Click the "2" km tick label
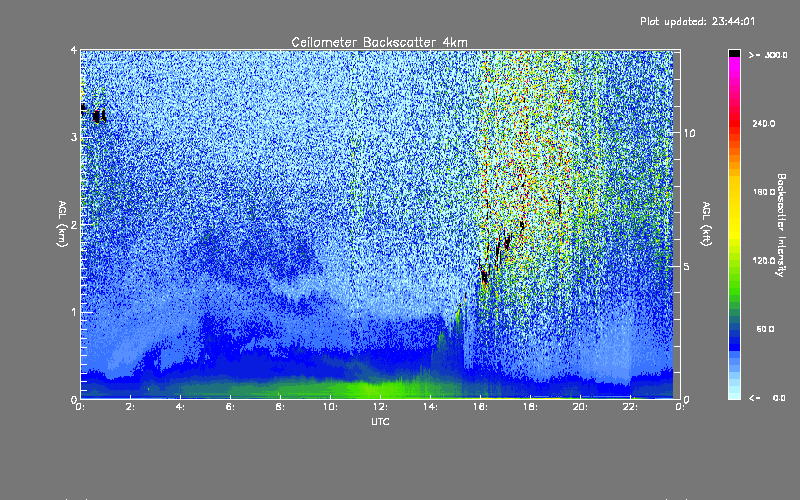 point(74,224)
